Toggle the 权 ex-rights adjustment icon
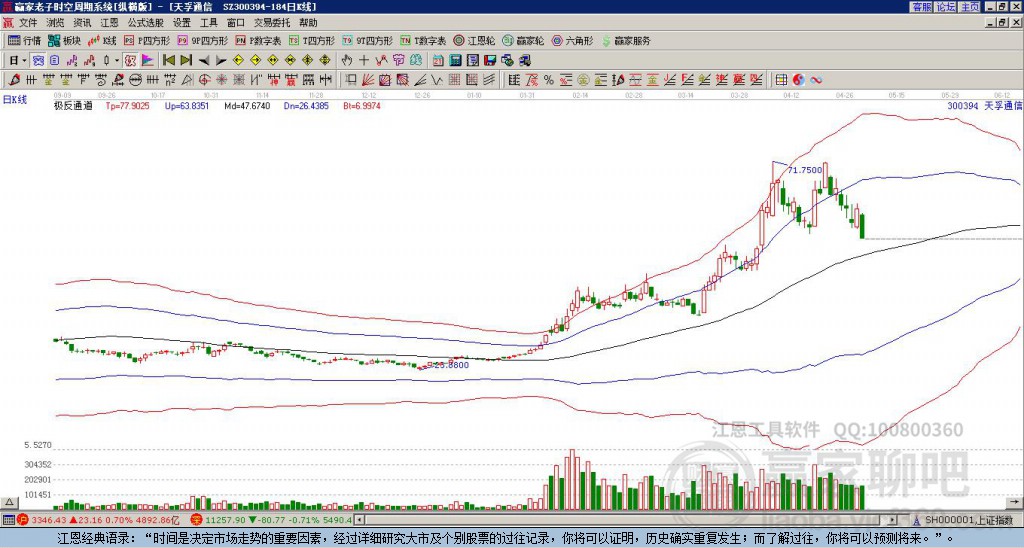Screen dimensions: 1024x548 point(130,60)
